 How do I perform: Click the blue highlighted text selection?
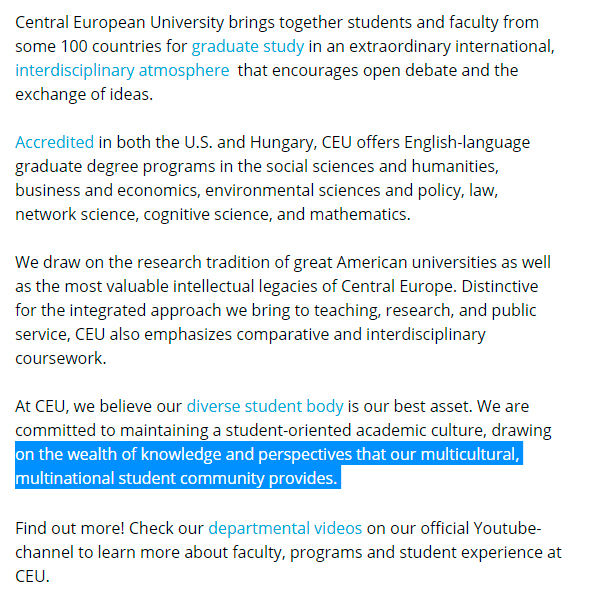click(268, 467)
